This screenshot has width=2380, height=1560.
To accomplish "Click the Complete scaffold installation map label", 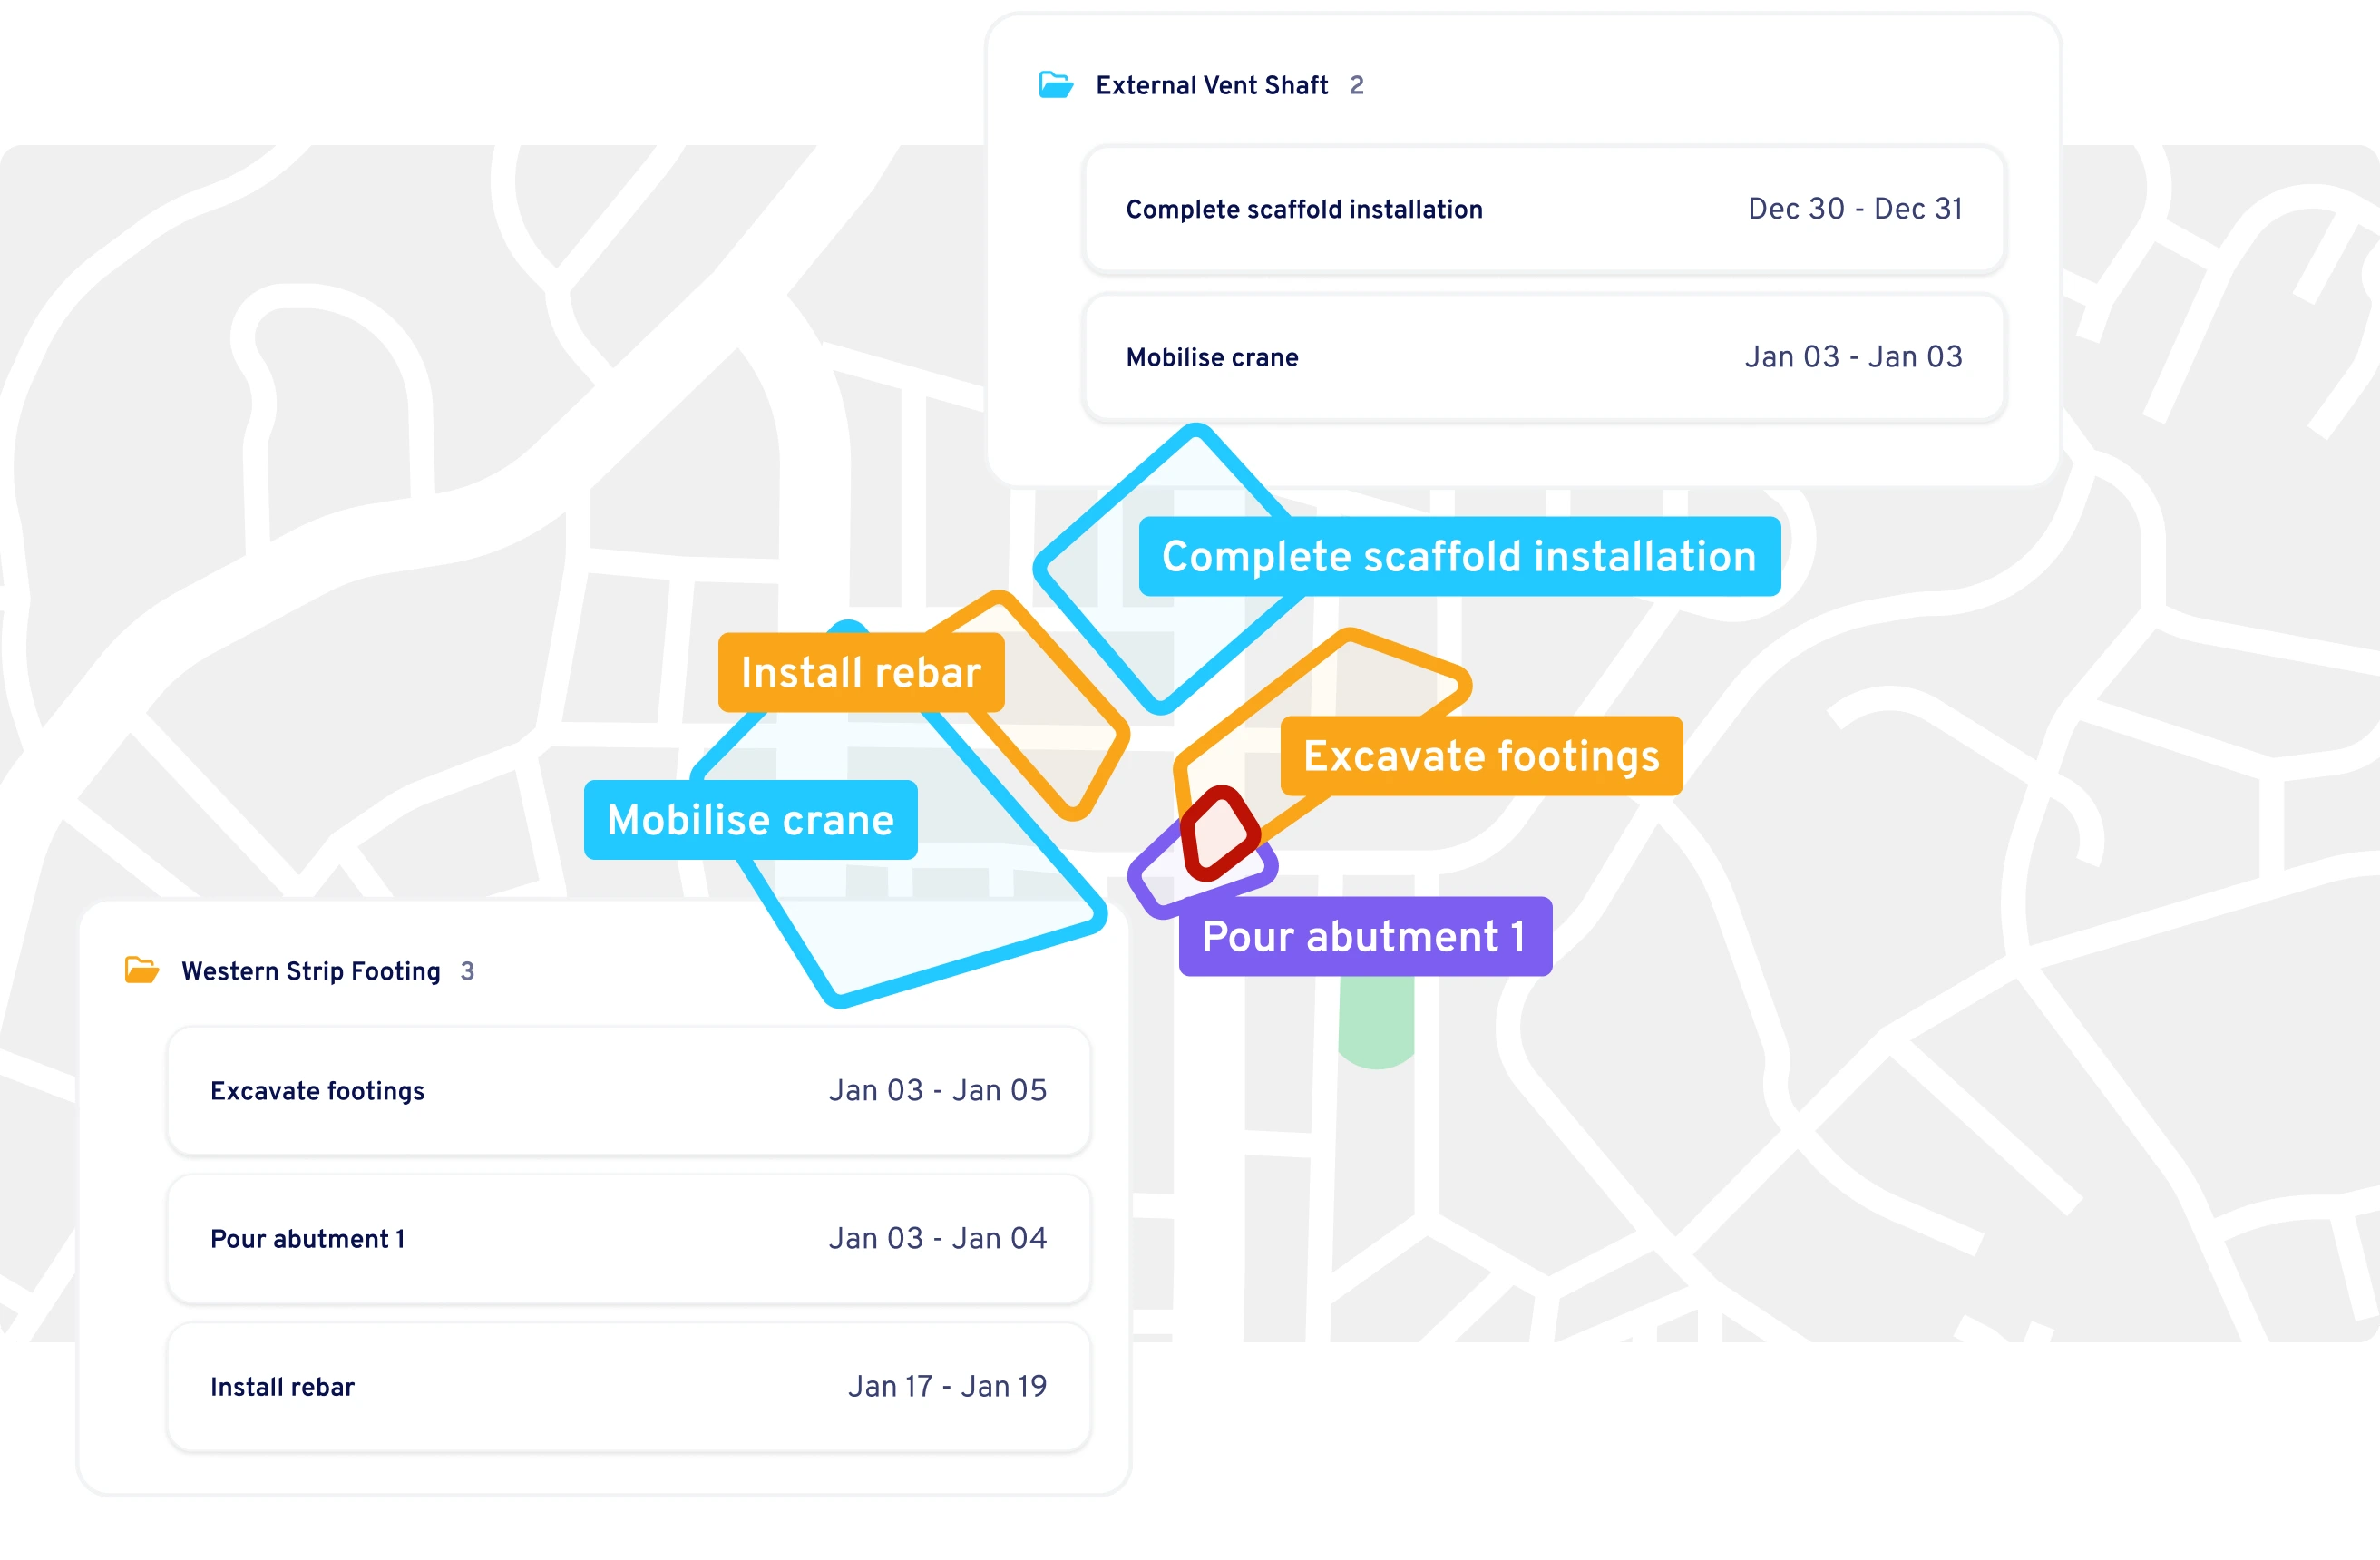I will click(1459, 557).
